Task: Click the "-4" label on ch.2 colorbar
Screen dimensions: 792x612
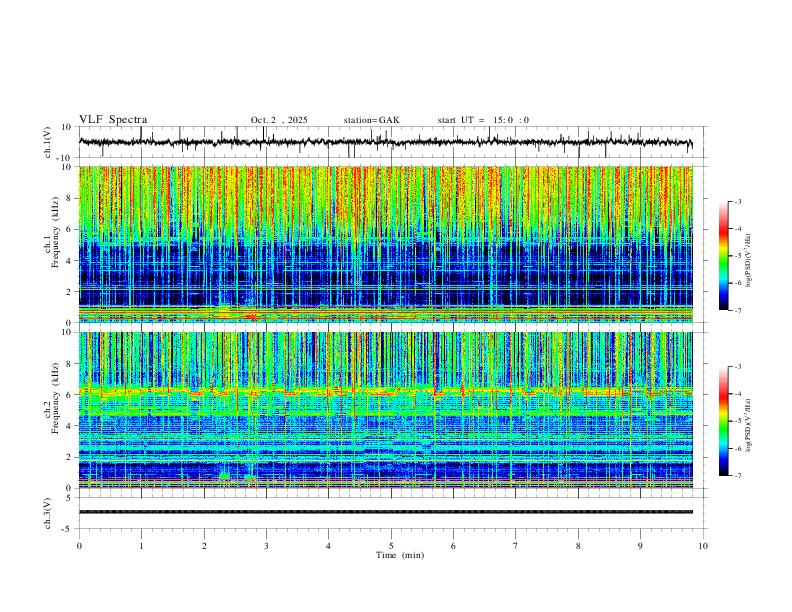Action: [737, 394]
